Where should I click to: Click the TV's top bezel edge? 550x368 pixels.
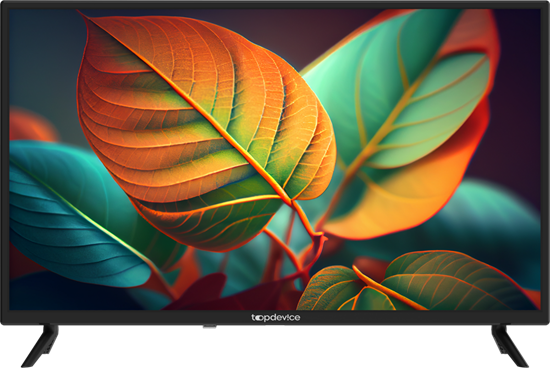pos(275,5)
